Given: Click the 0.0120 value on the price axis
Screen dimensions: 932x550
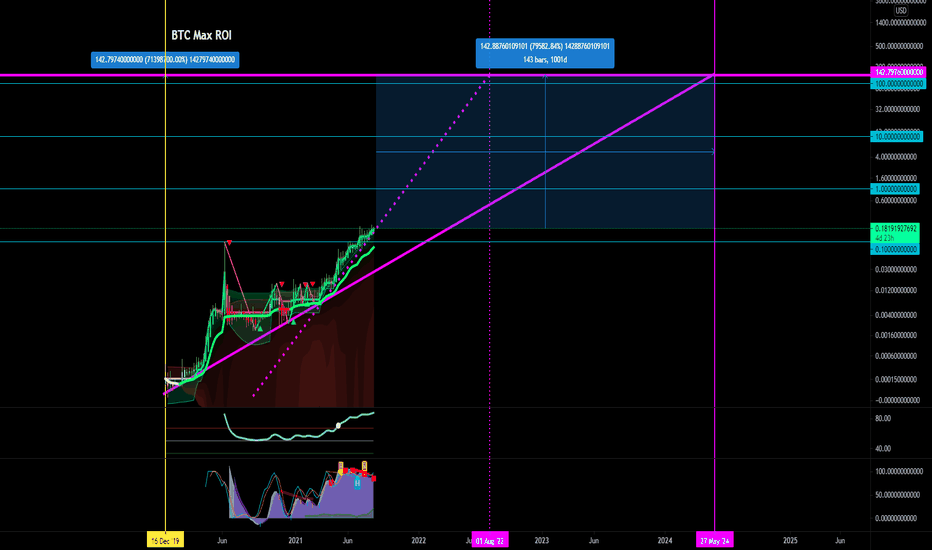Looking at the screenshot, I should [x=896, y=290].
